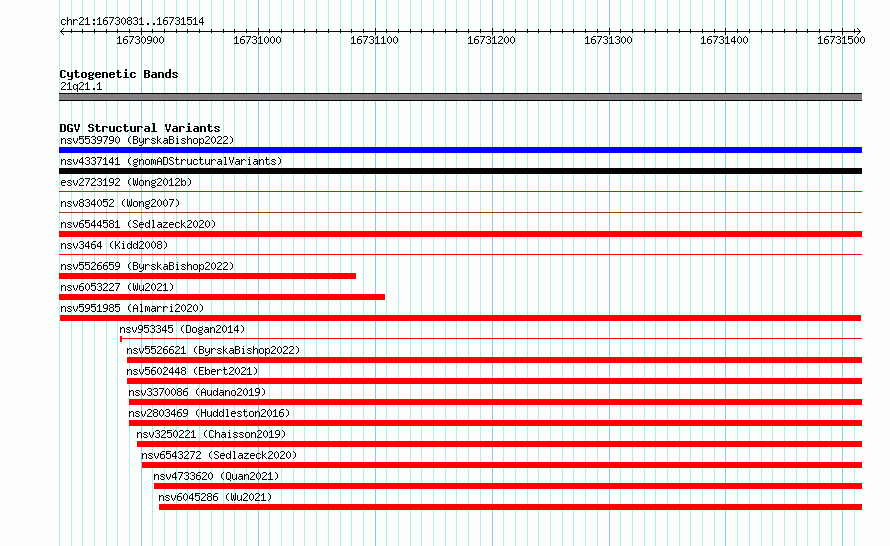Select the red bar under nsv6543272

tap(502, 465)
